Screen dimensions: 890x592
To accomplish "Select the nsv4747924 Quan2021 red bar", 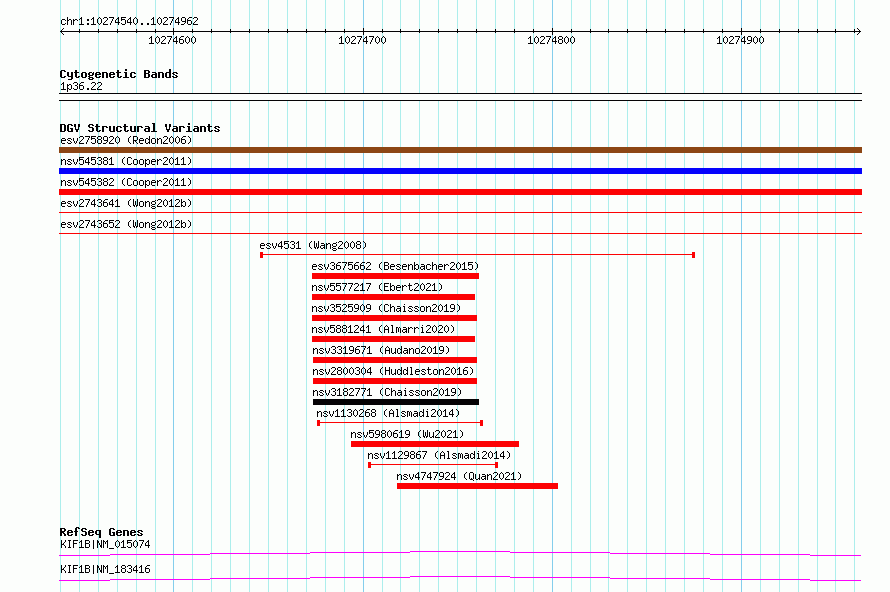I will coord(477,486).
